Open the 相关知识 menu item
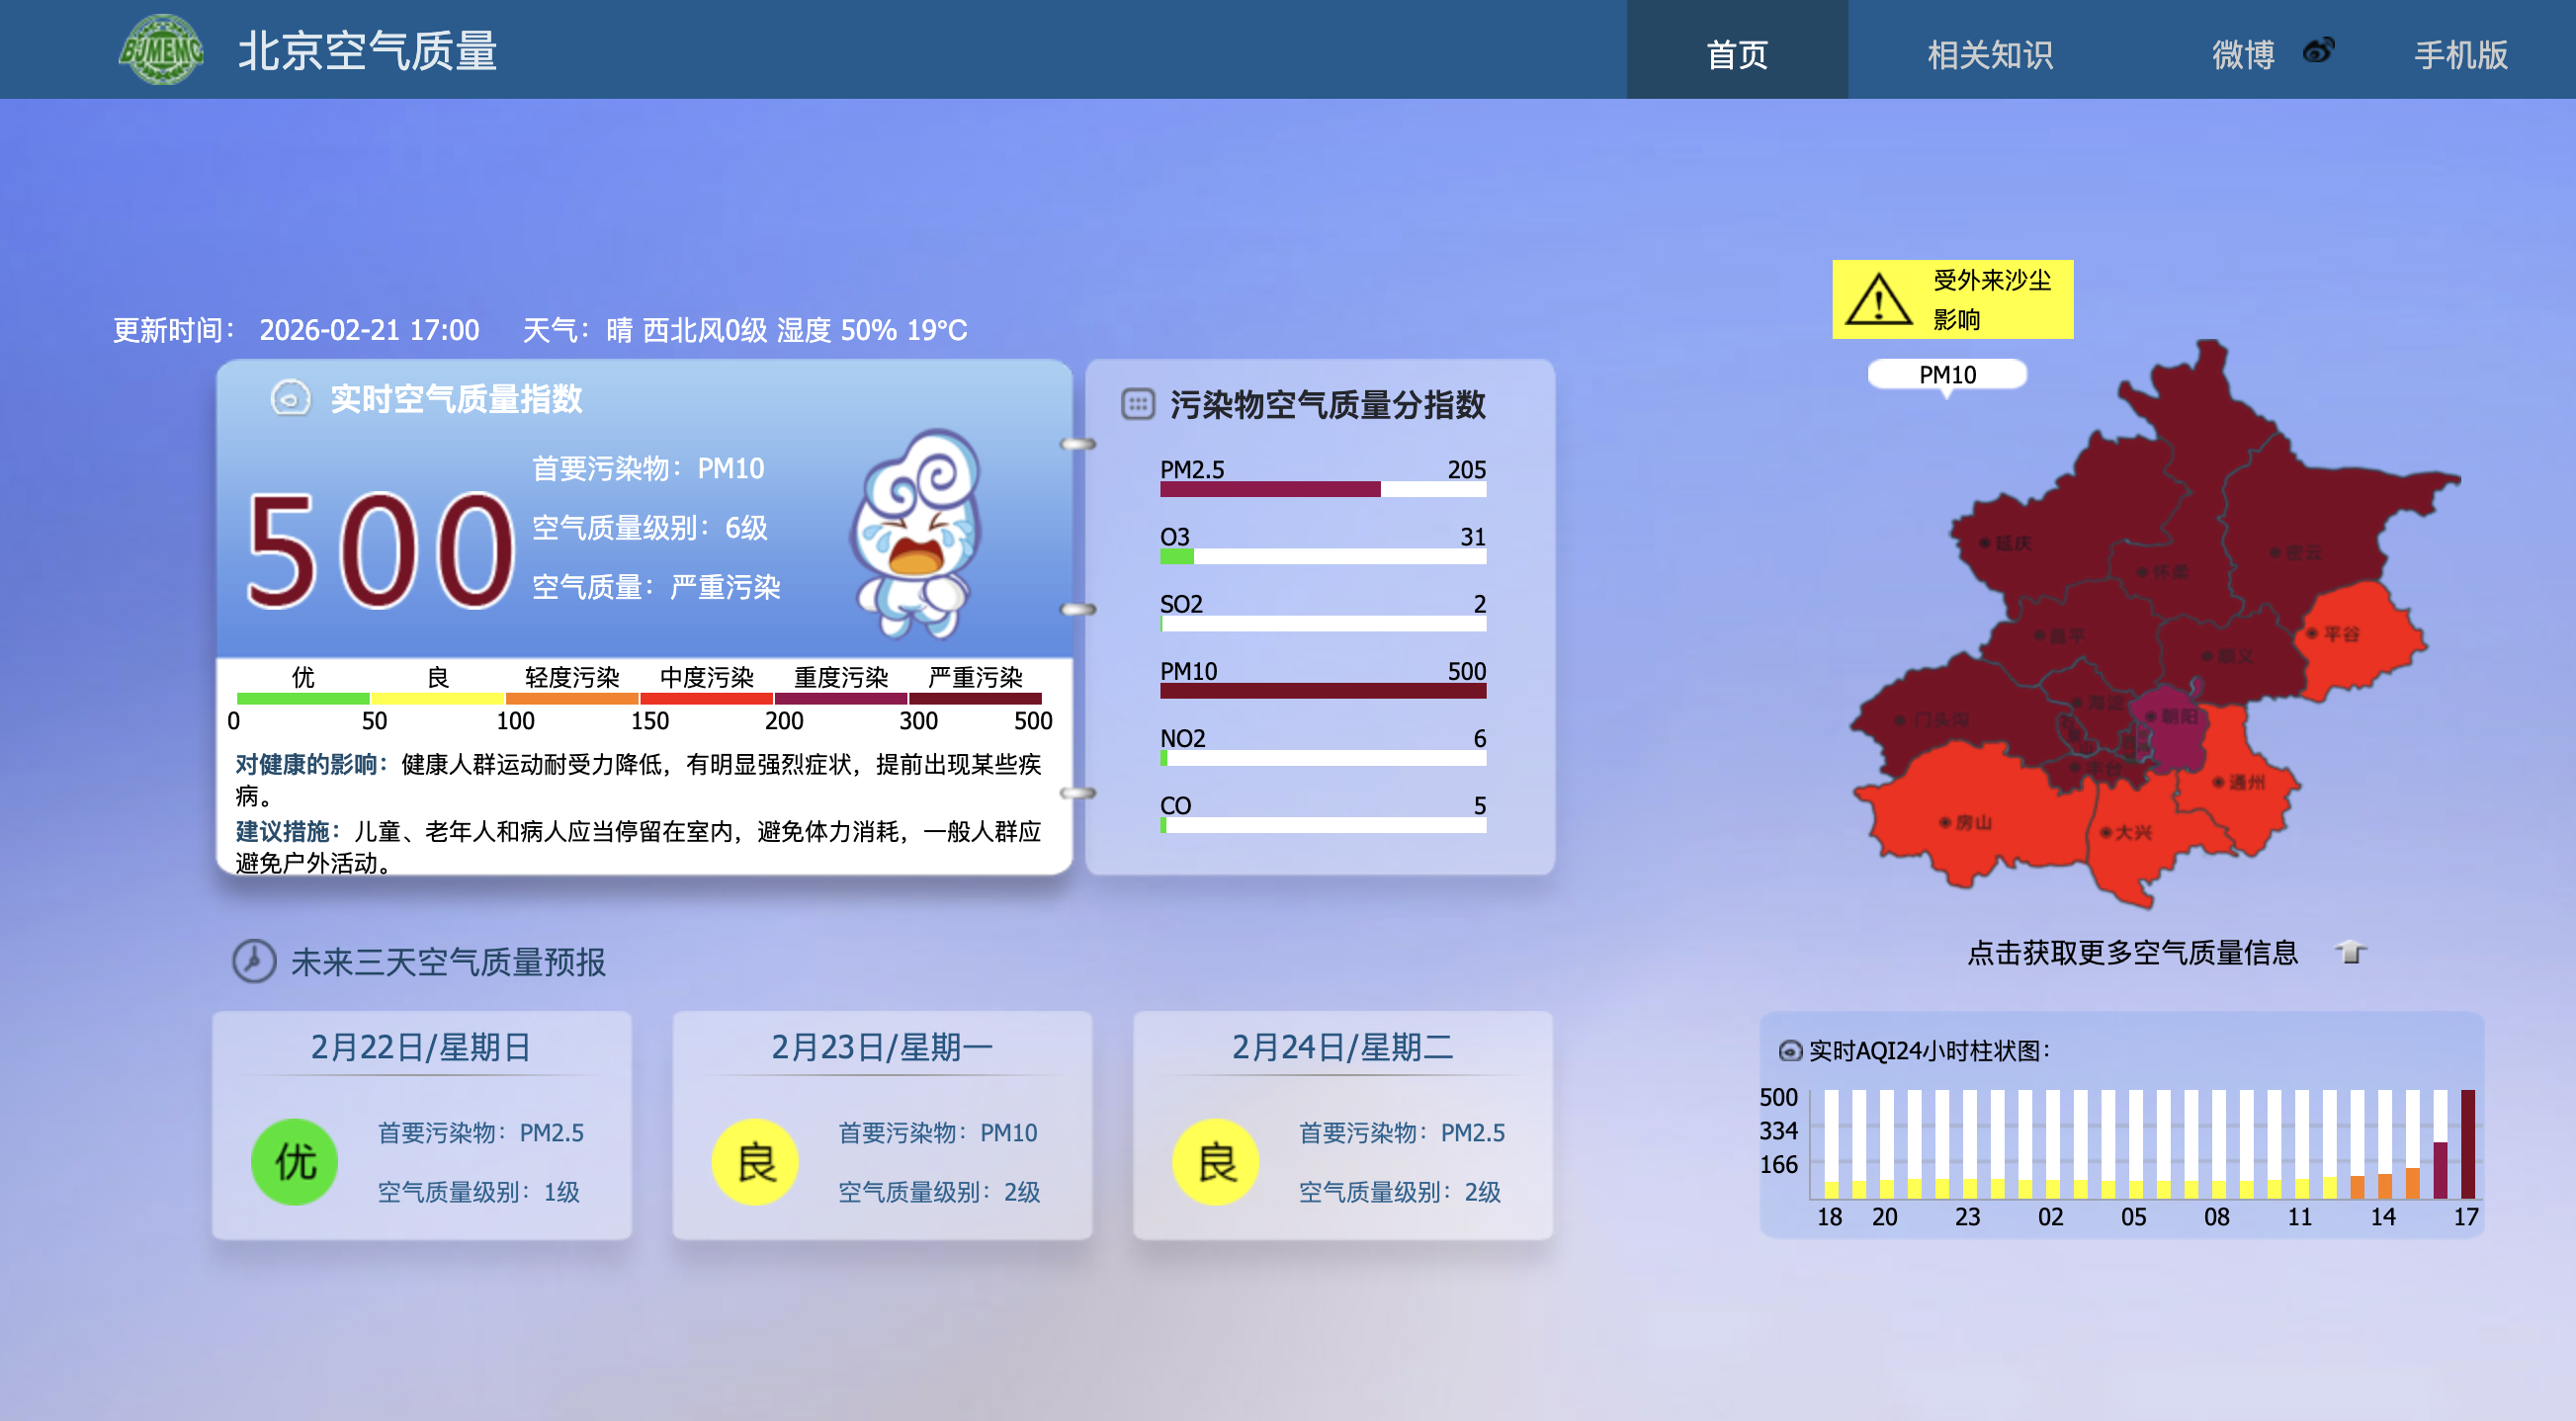 [x=1989, y=54]
